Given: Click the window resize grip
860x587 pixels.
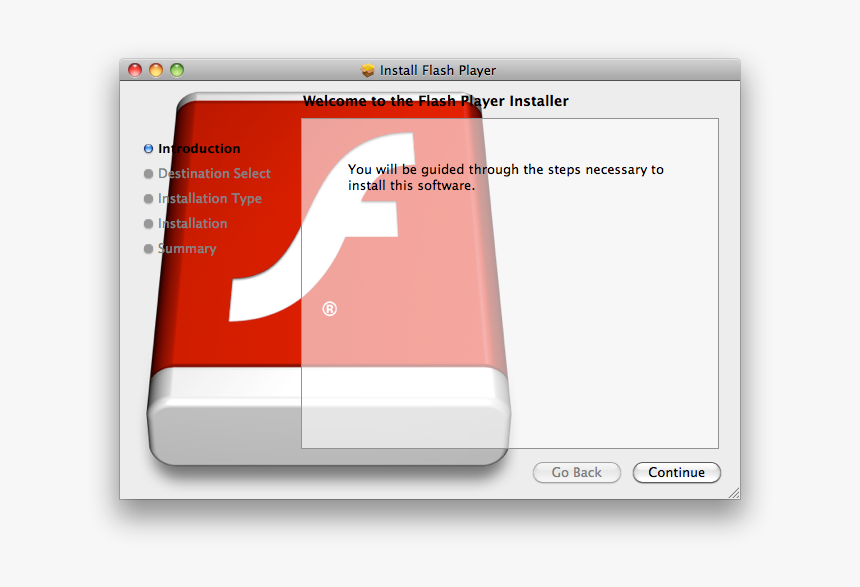Looking at the screenshot, I should (x=734, y=492).
